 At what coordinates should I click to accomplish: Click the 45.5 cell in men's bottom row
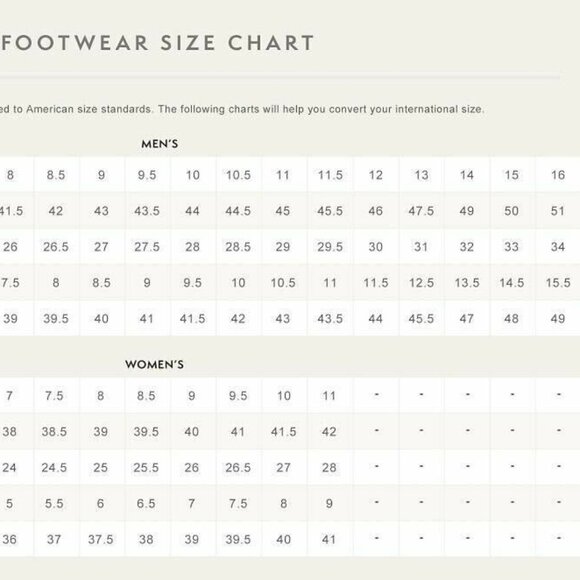click(x=421, y=318)
